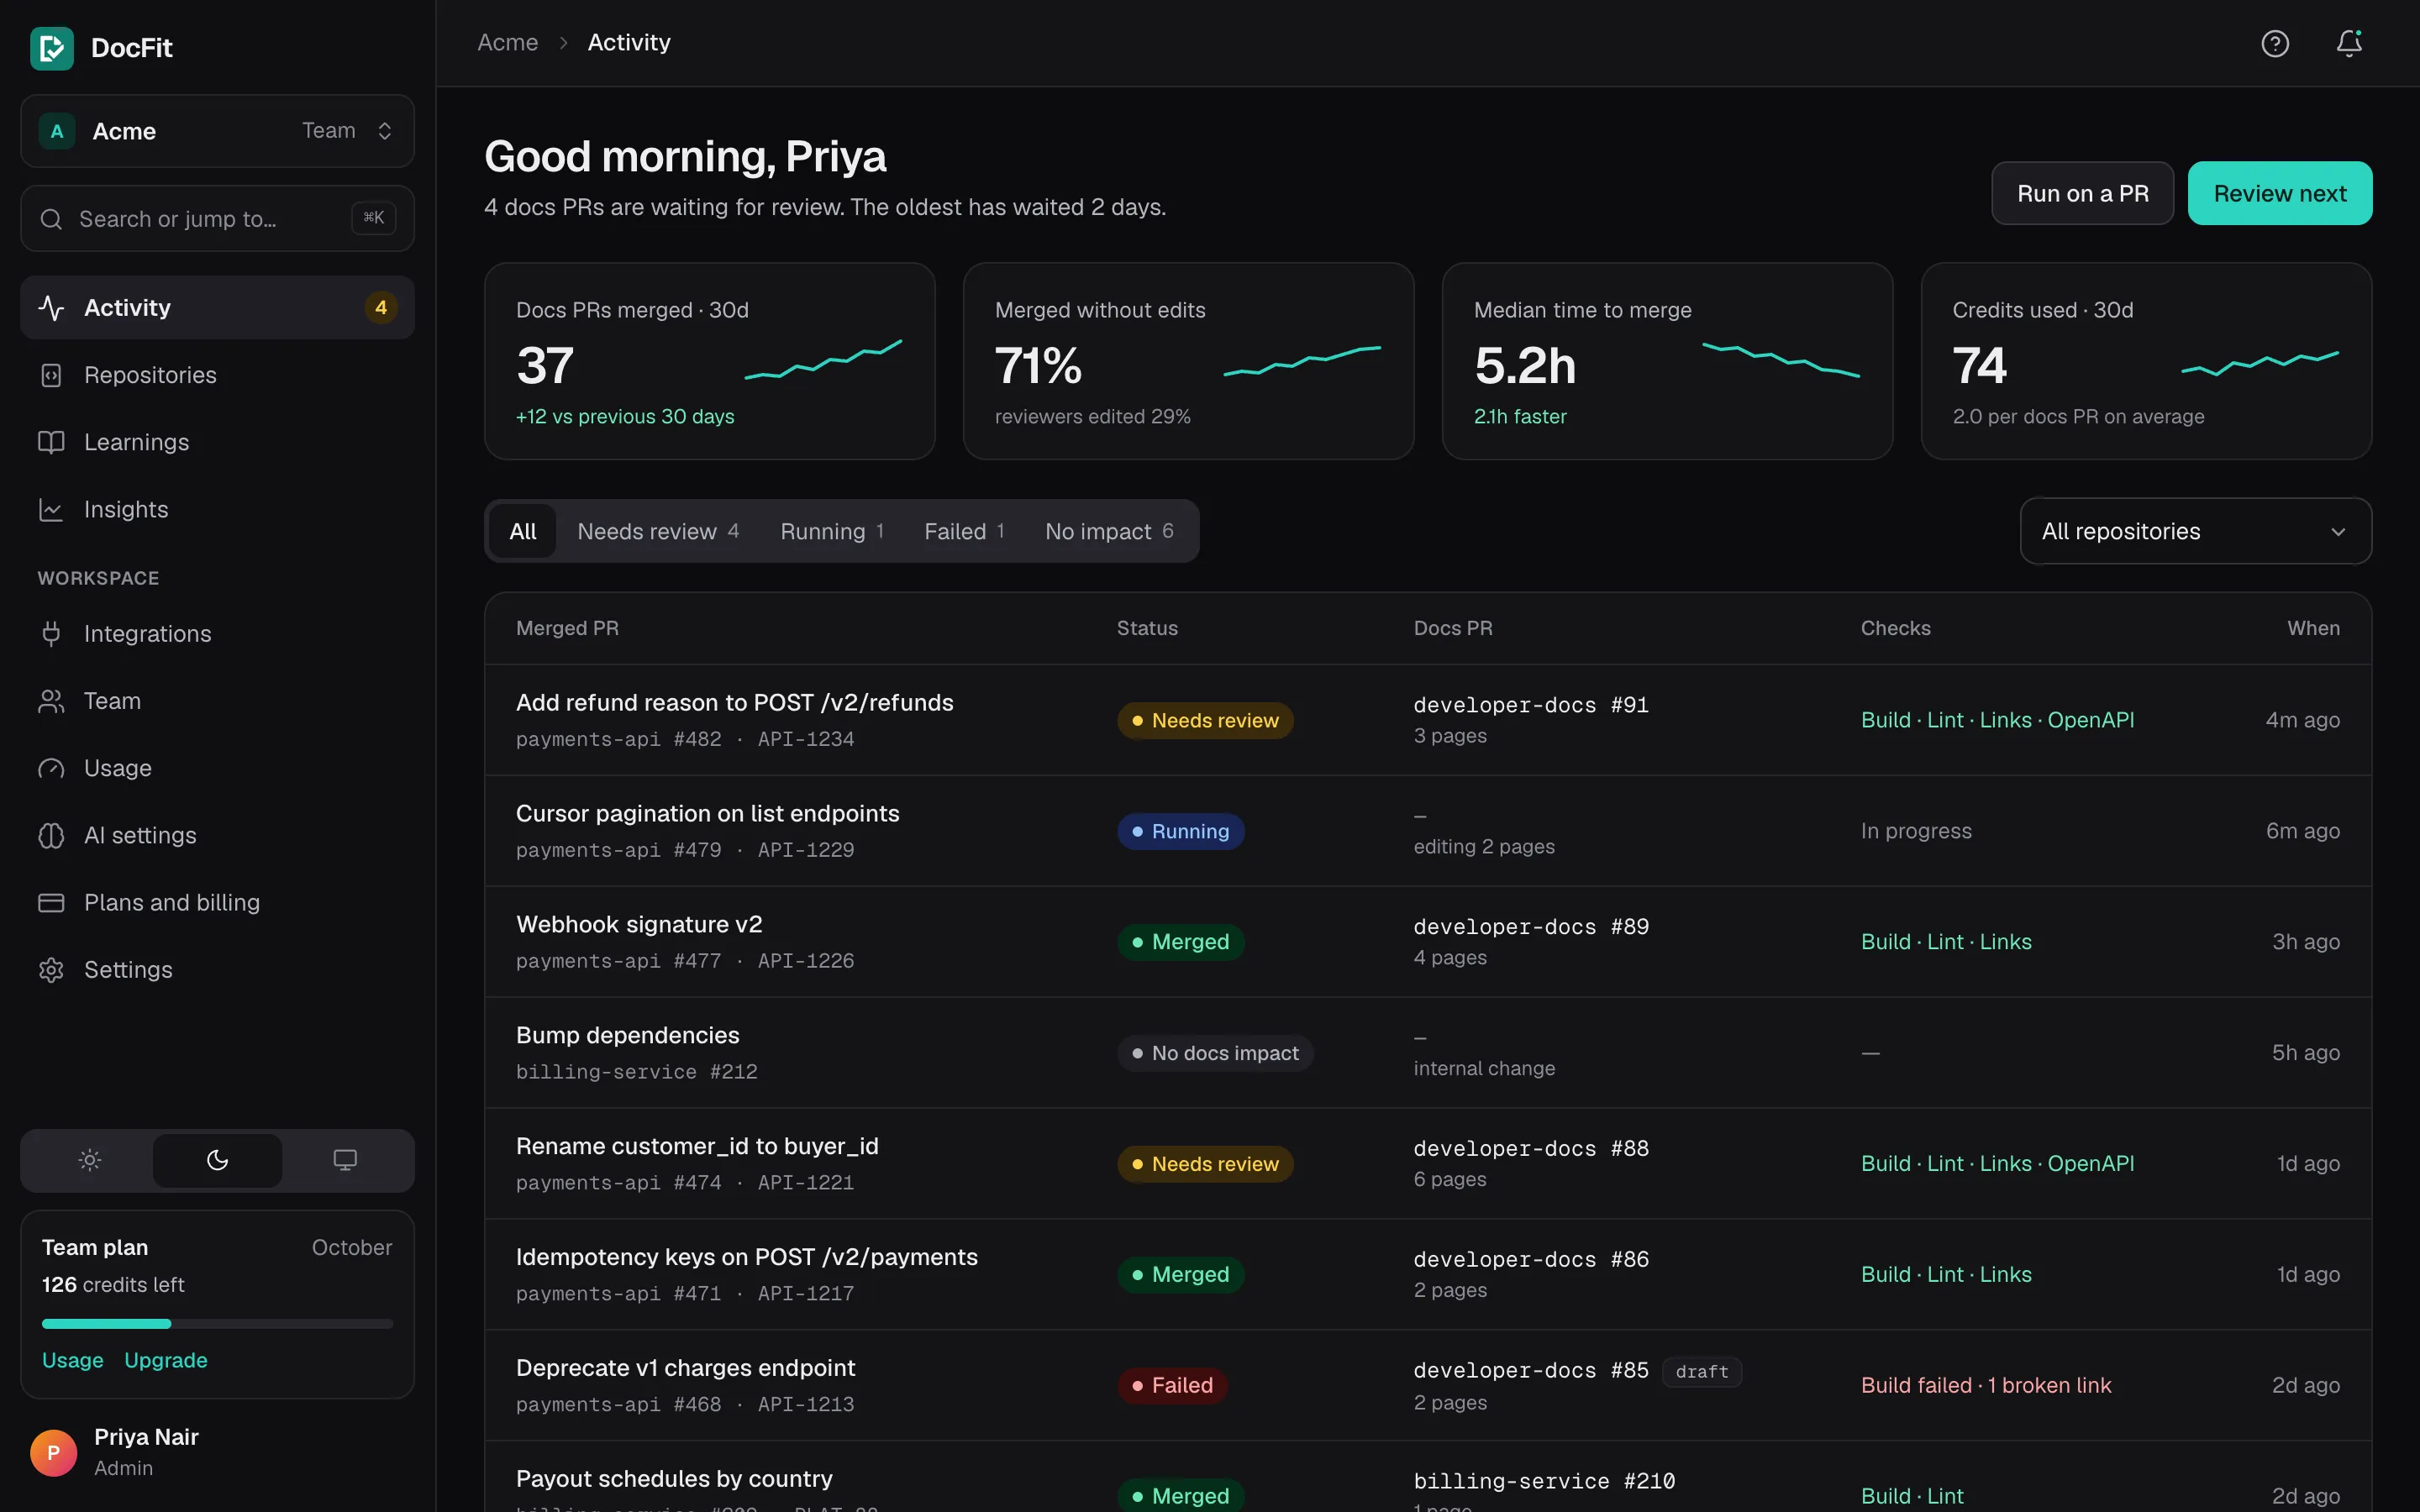2420x1512 pixels.
Task: Open Learnings in the sidebar
Action: [217, 442]
